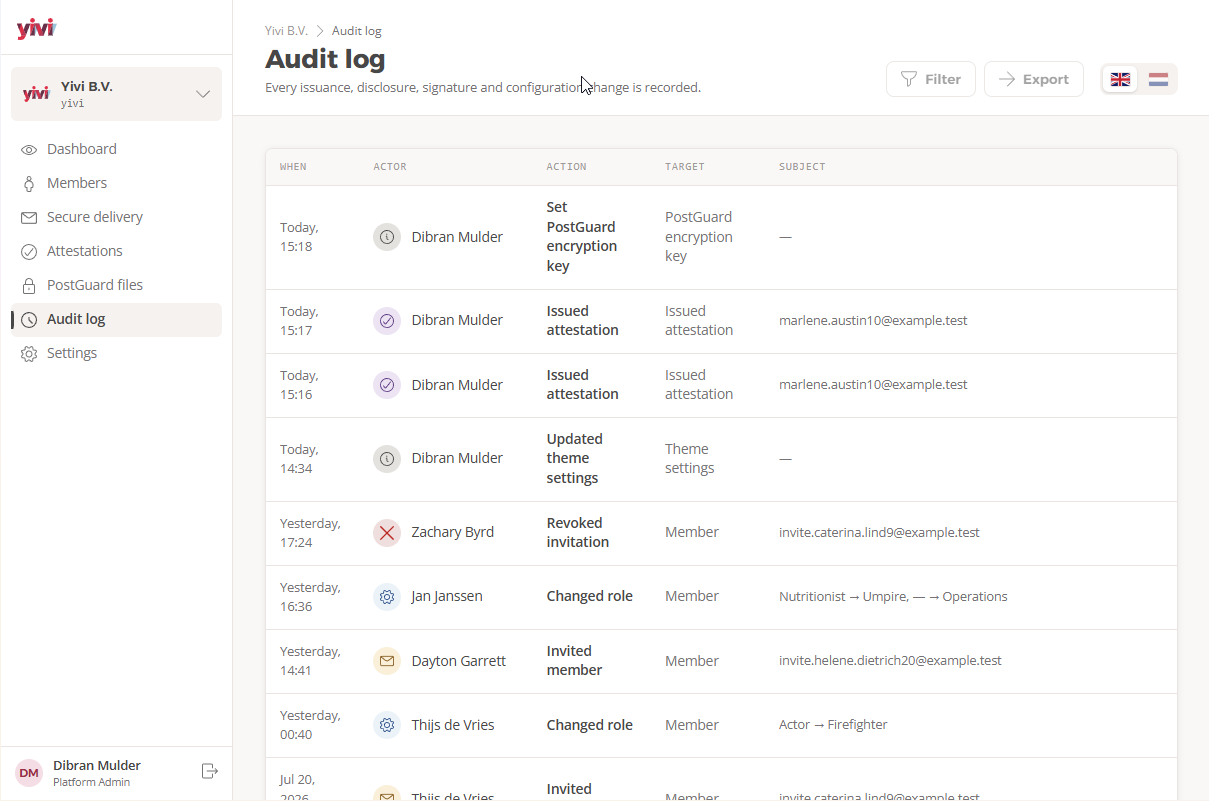Click the Yivi logo at top left
The height and width of the screenshot is (801, 1209).
pos(36,29)
